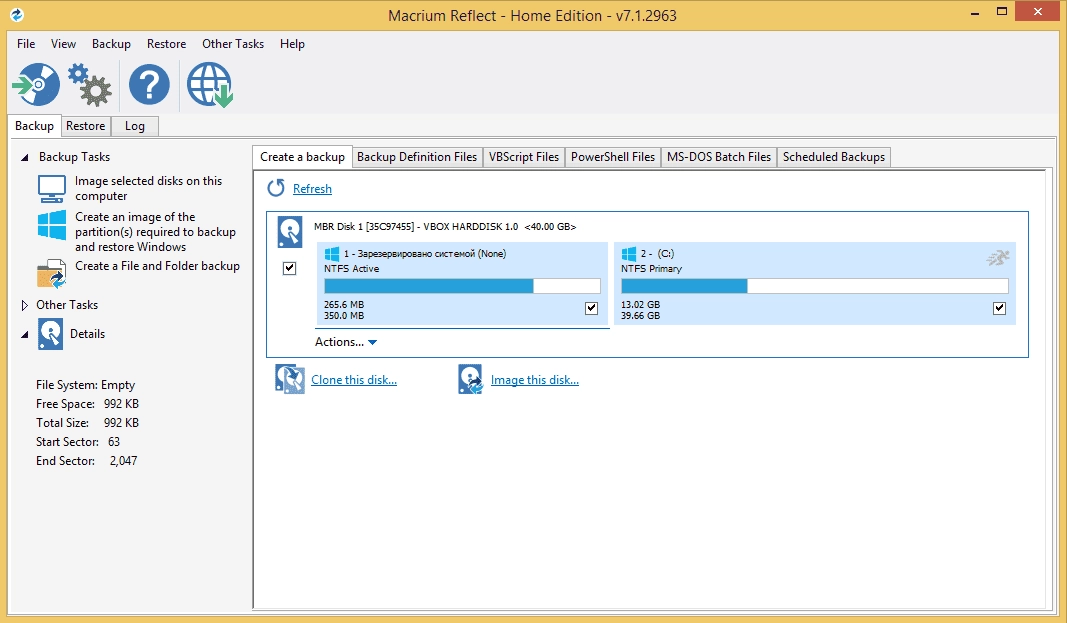Click the Image this disk... link
Image resolution: width=1067 pixels, height=623 pixels.
click(x=535, y=380)
